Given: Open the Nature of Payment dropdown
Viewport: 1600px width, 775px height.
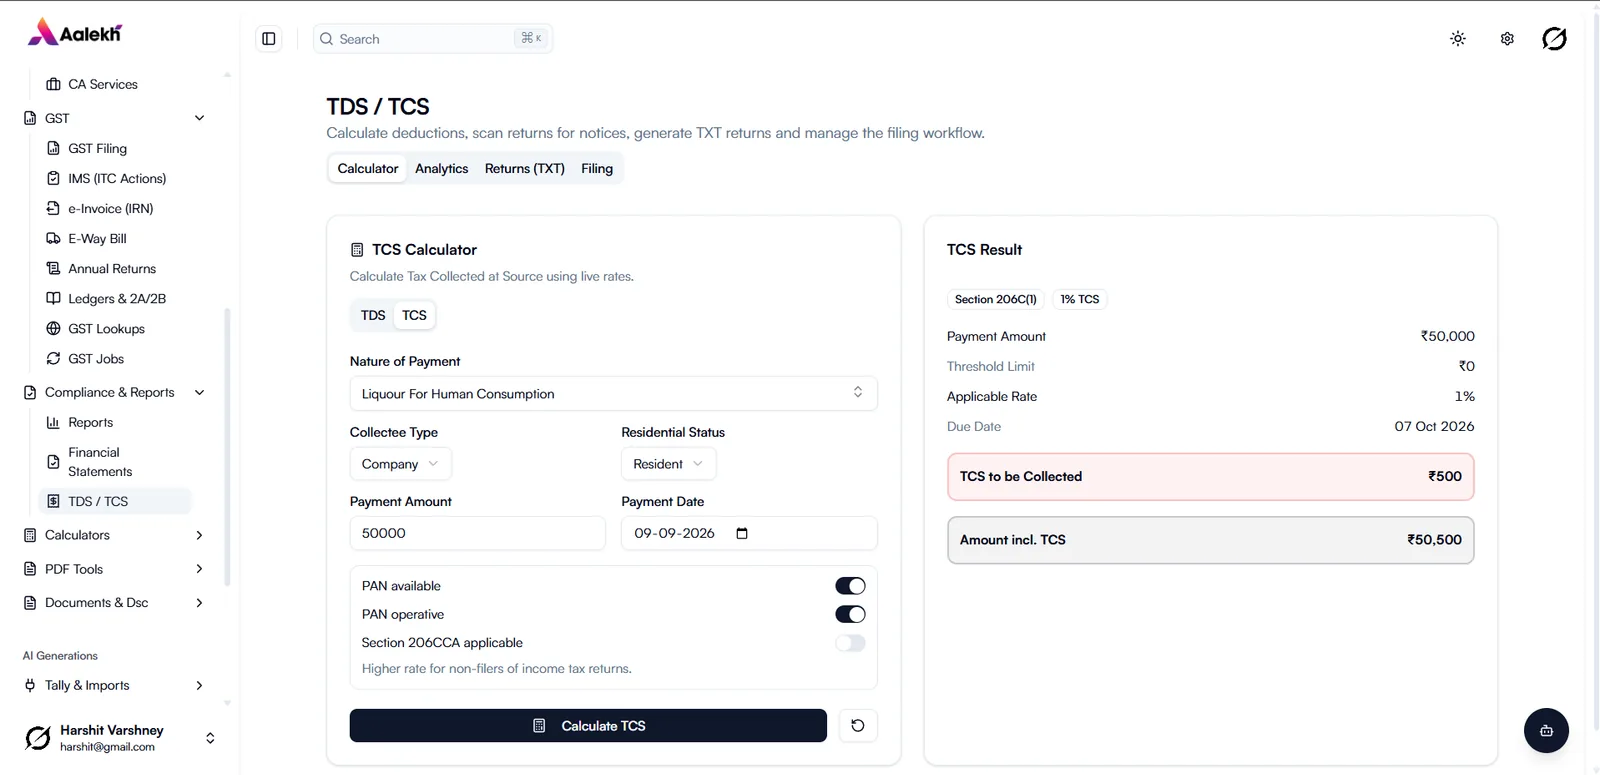Looking at the screenshot, I should pyautogui.click(x=613, y=394).
